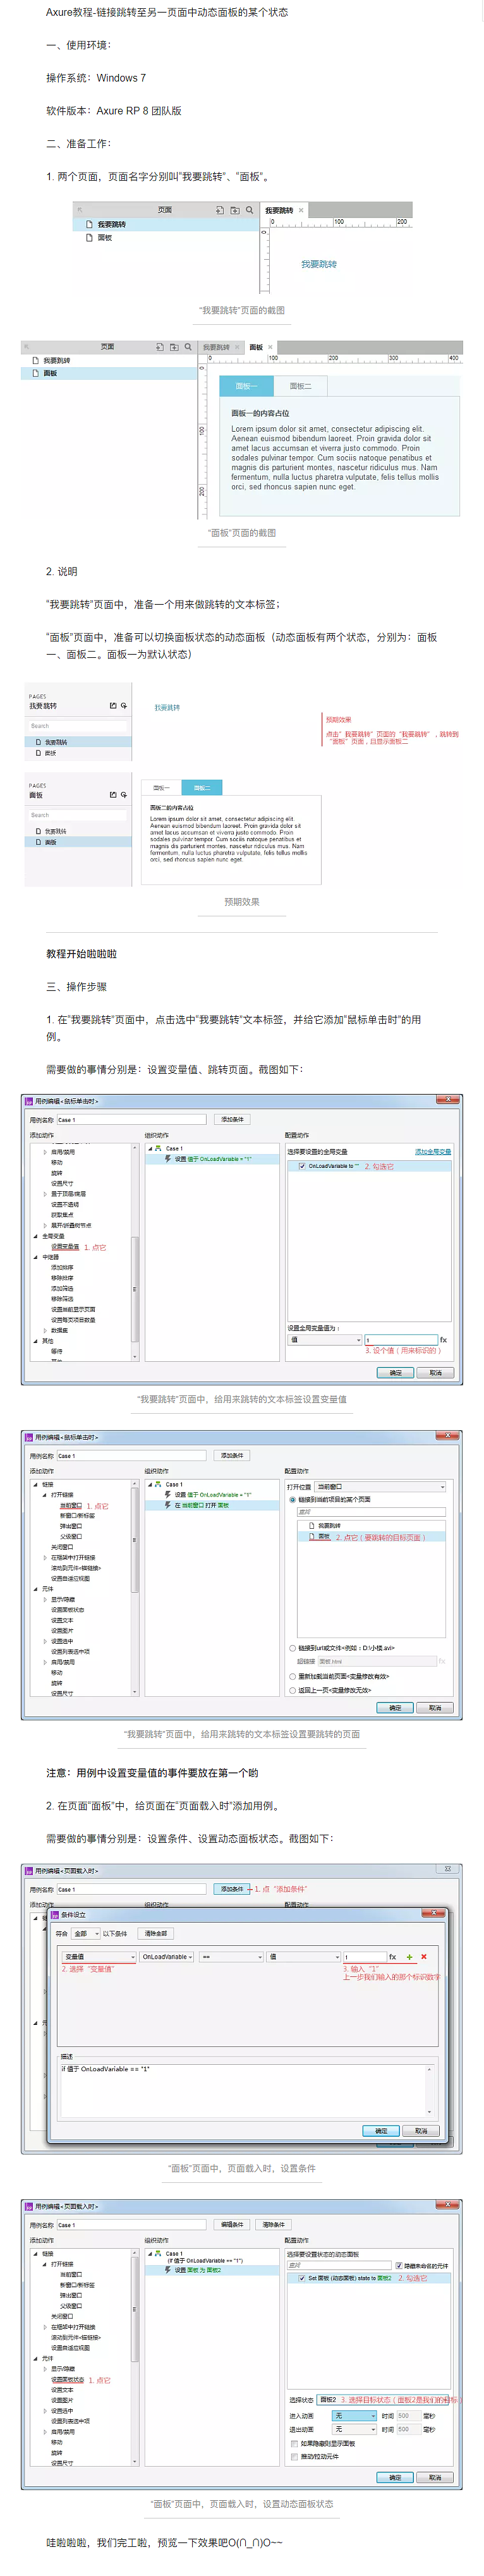Click add-page icon in first Axure pages panel screenshot
The height and width of the screenshot is (2576, 484).
point(220,210)
